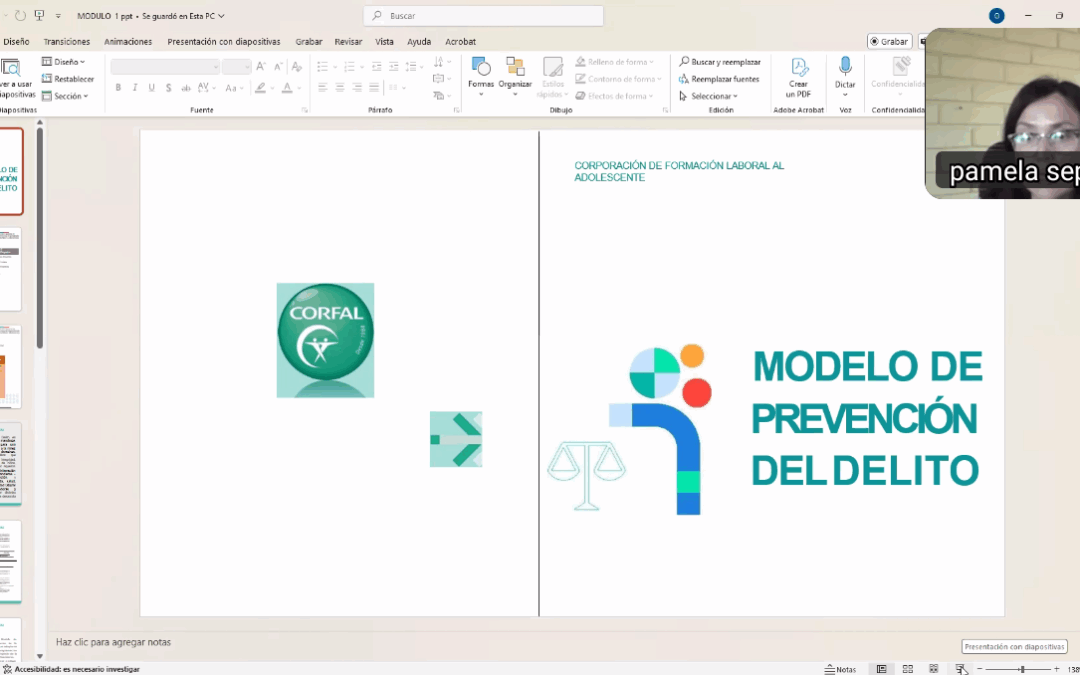This screenshot has width=1080, height=675.
Task: Click the zoom out minus button
Action: click(979, 669)
